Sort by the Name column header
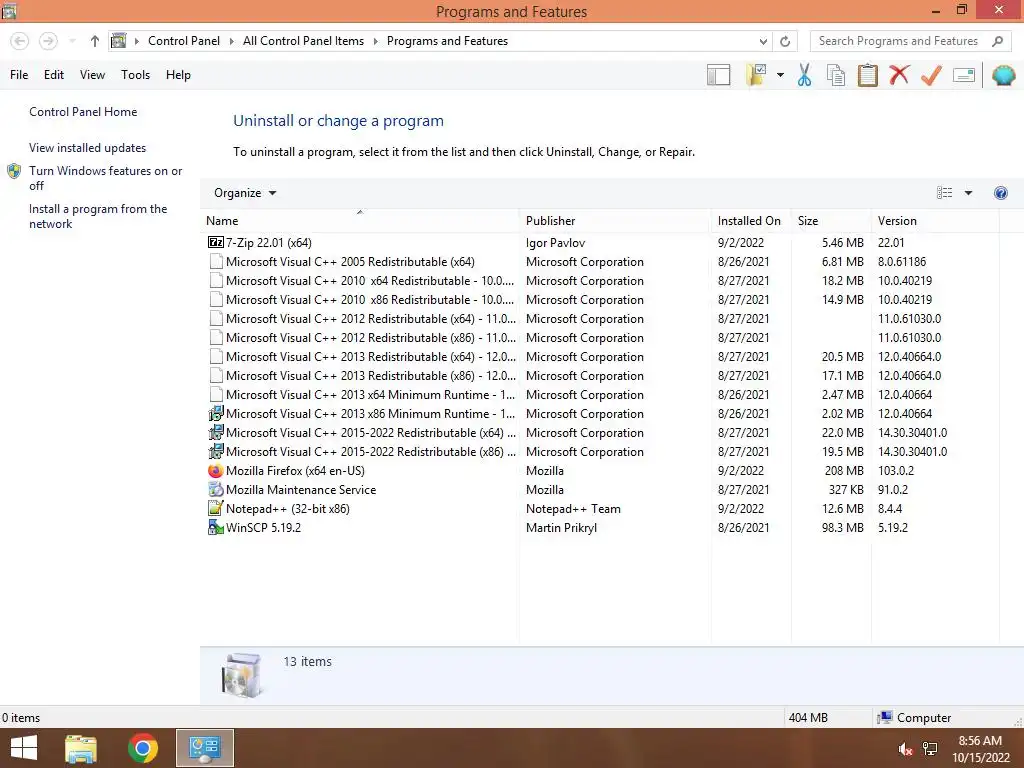The width and height of the screenshot is (1024, 768). (x=359, y=221)
